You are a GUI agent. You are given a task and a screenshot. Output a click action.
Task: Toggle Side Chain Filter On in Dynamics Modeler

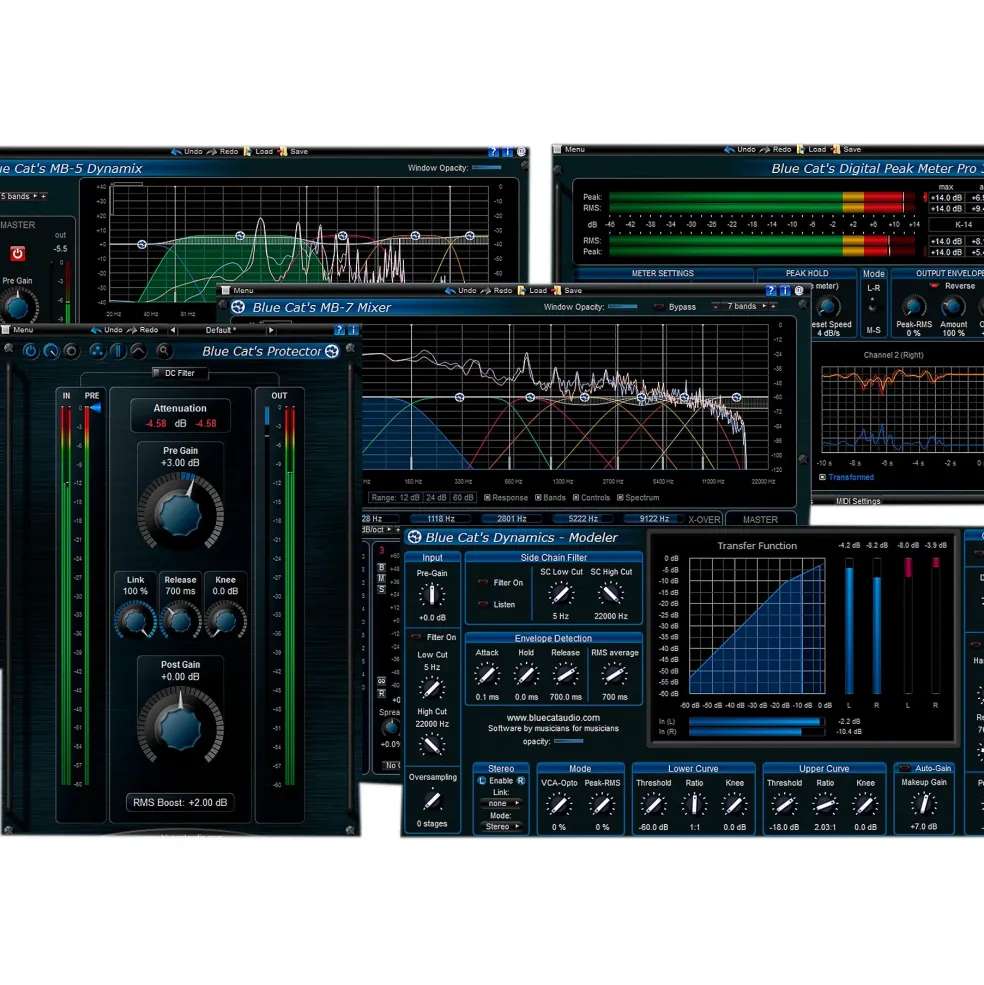[483, 583]
